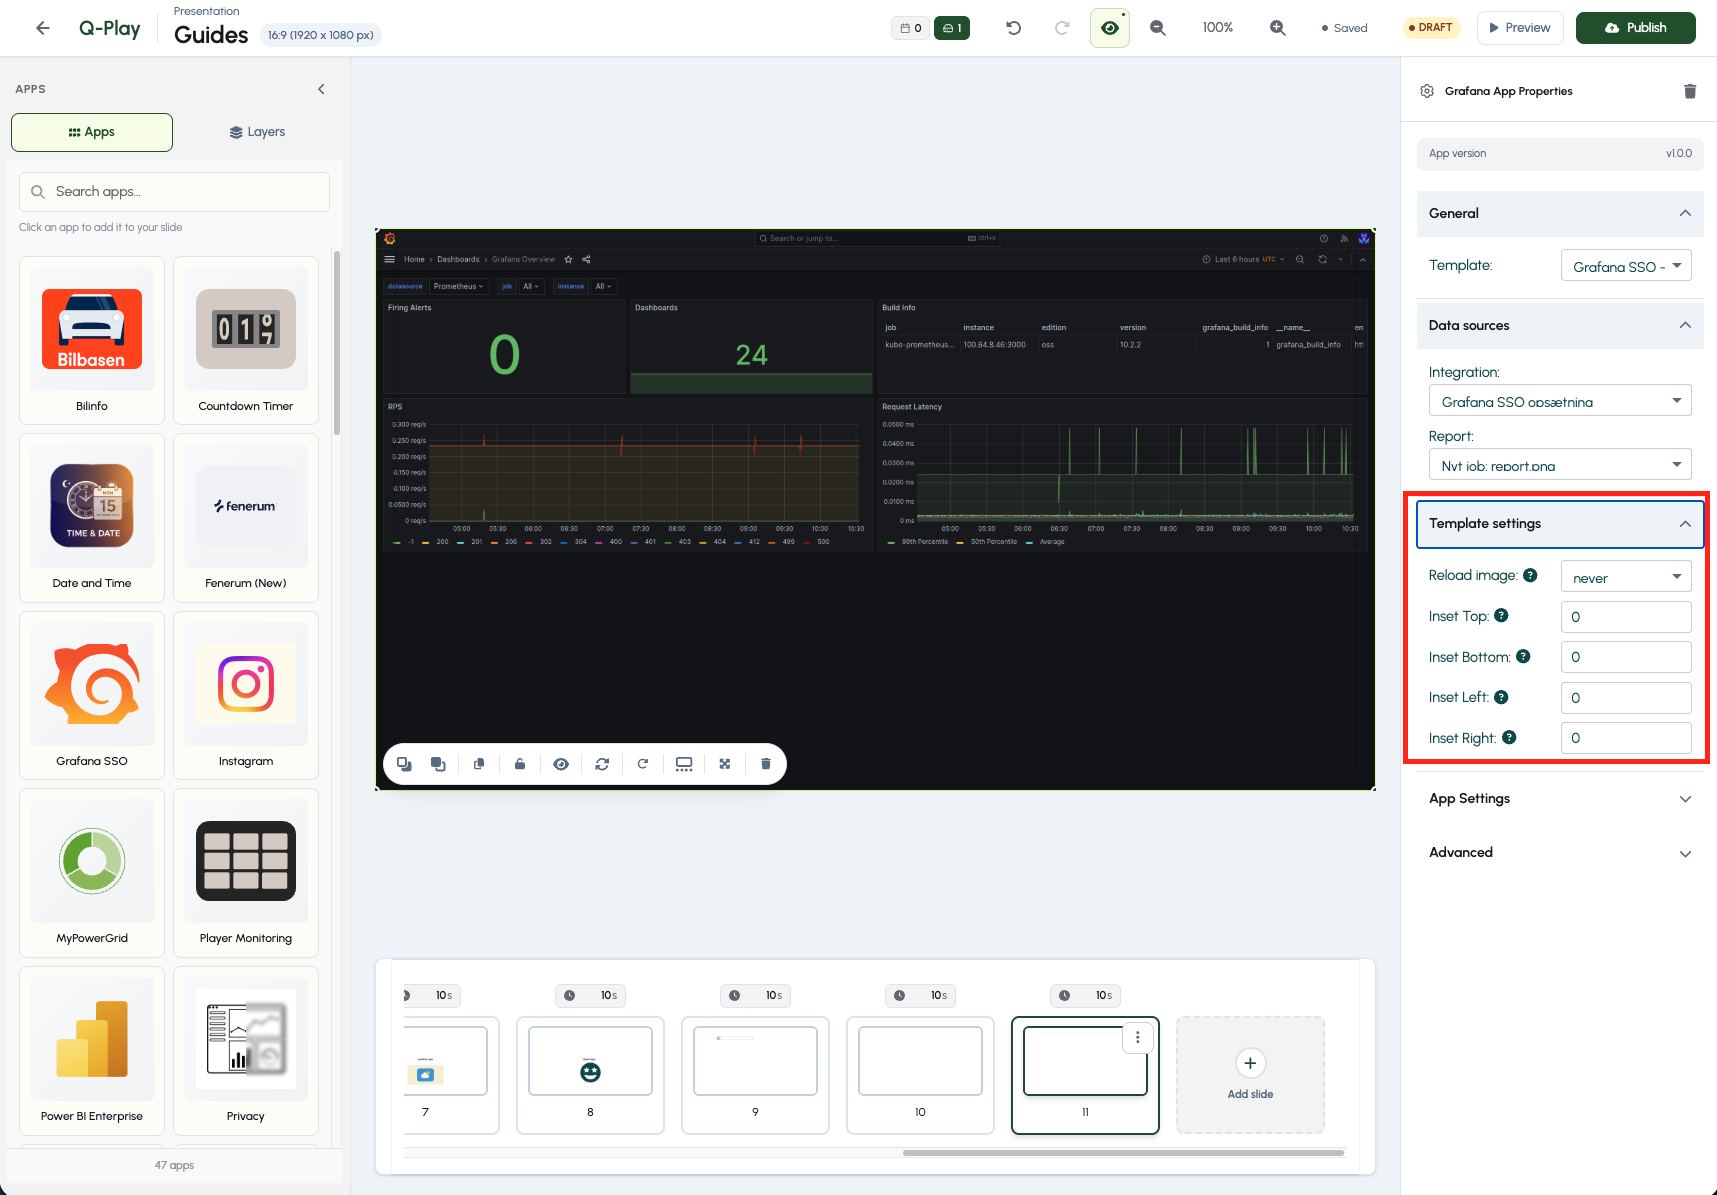Add the Bilinfo app
Viewport: 1717px width, 1195px height.
pyautogui.click(x=92, y=340)
